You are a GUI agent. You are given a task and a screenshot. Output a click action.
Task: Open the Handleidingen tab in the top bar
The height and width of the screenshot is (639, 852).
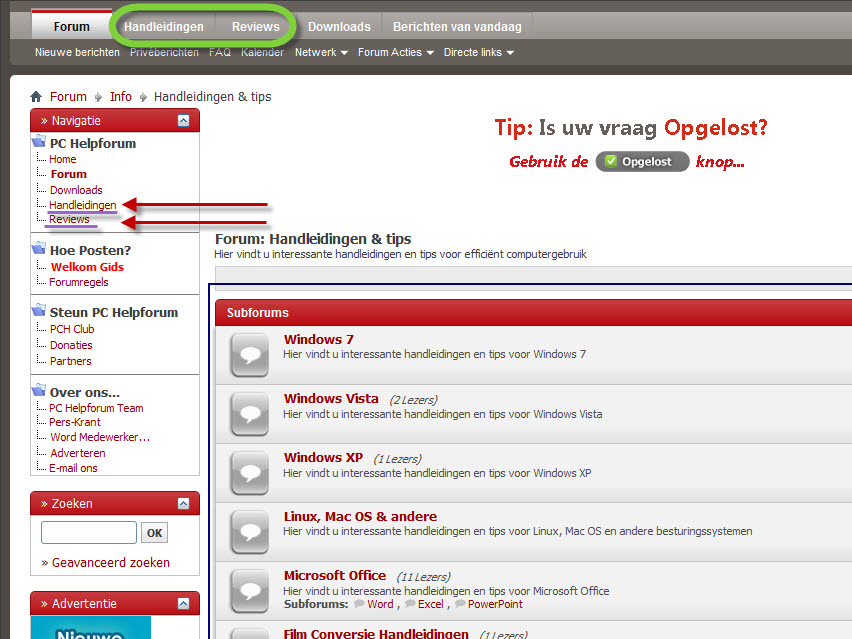(x=164, y=27)
